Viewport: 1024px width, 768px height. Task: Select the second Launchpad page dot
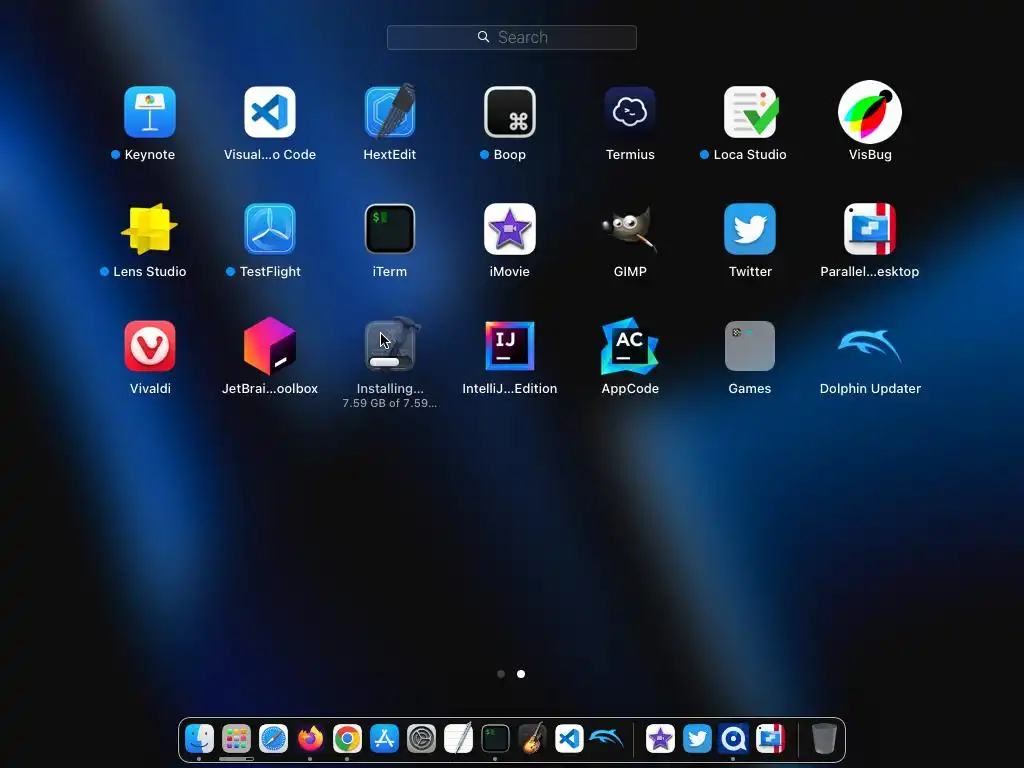[521, 674]
